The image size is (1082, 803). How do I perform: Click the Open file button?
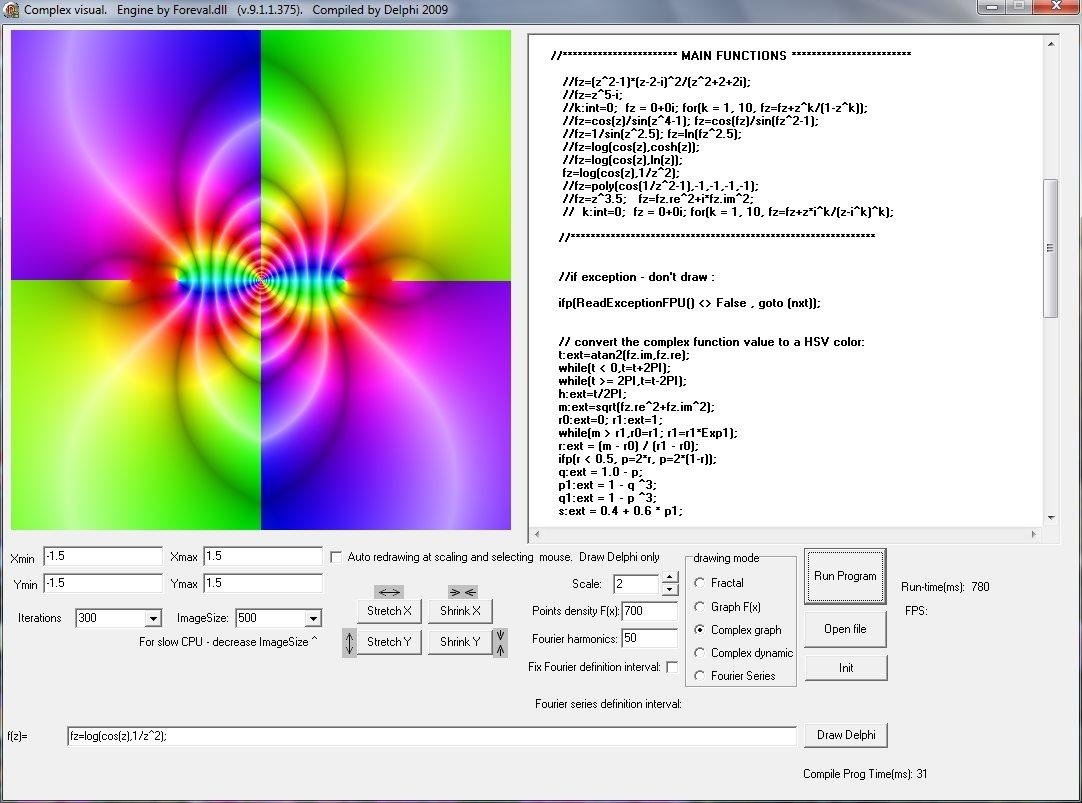845,629
